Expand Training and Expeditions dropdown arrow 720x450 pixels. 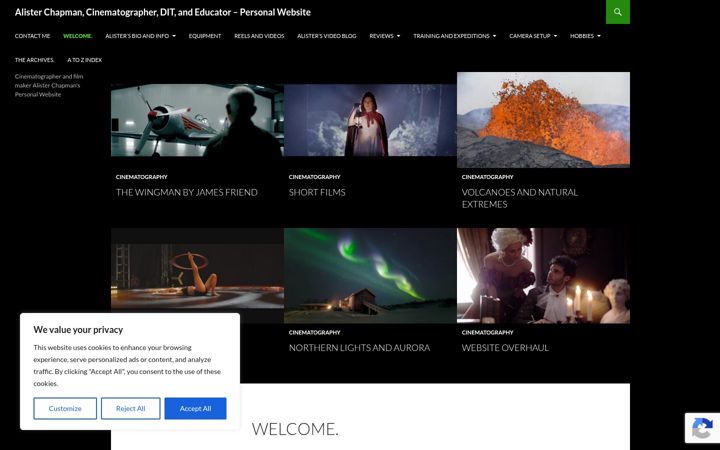pos(494,36)
